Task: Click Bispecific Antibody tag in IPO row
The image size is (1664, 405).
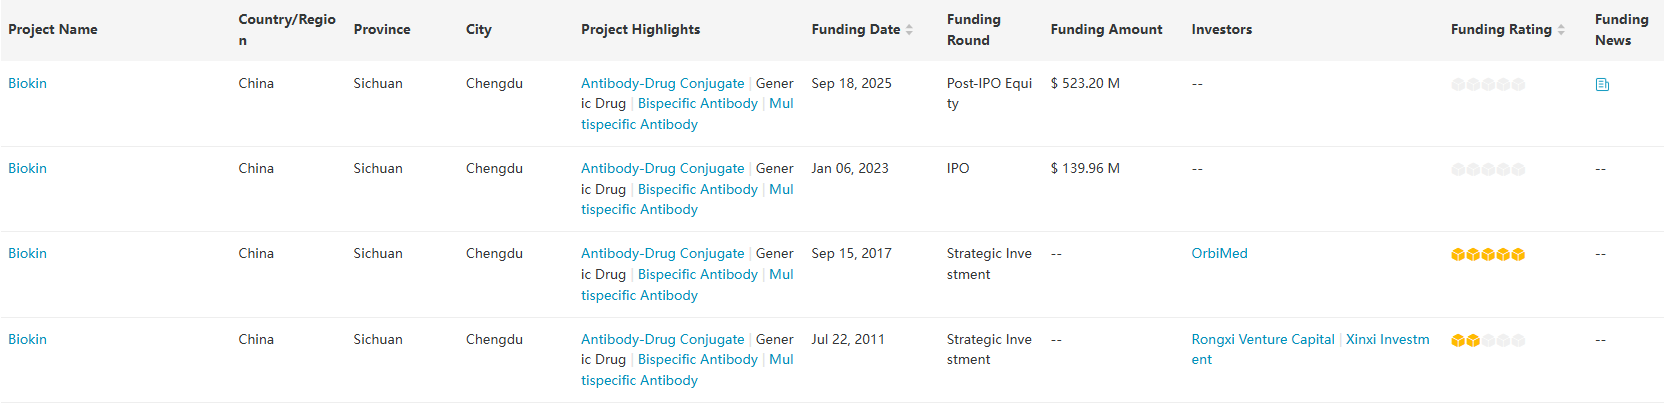Action: (x=697, y=189)
